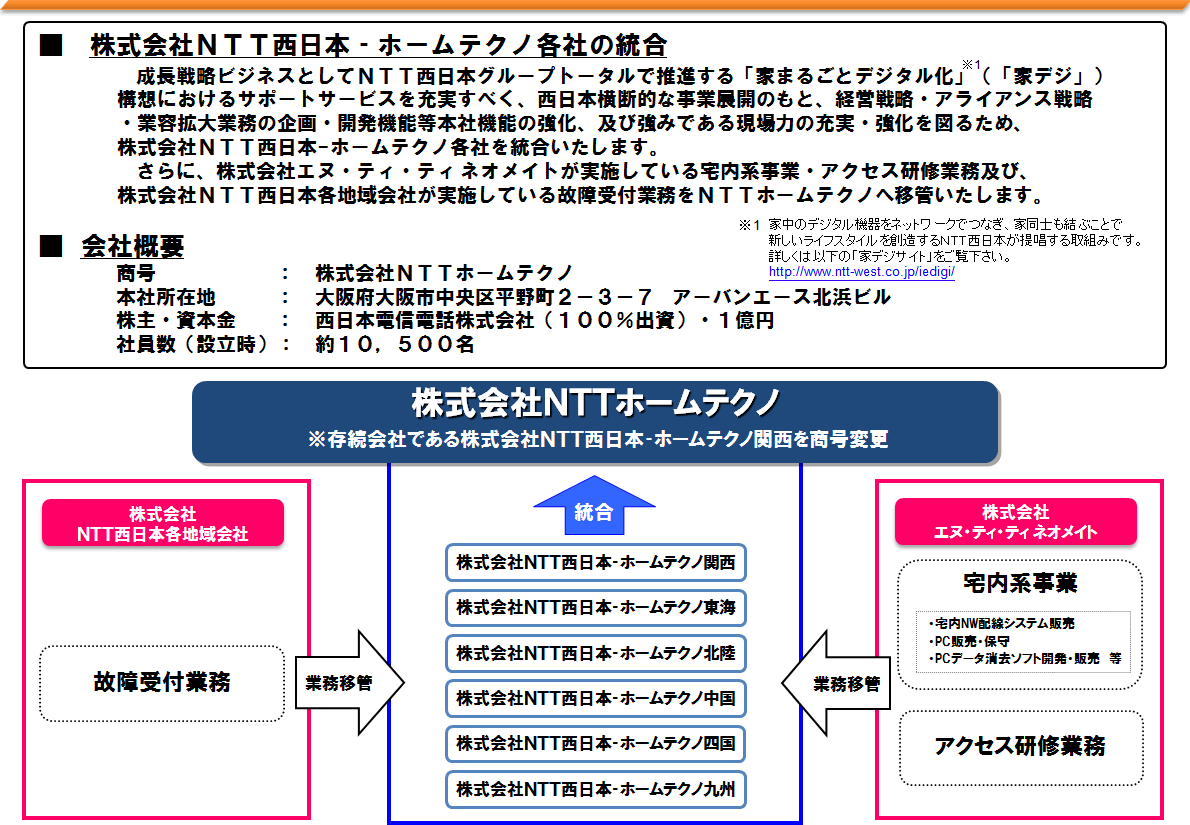This screenshot has width=1190, height=825.
Task: Select the value 約１０，５００名
Action: tap(395, 344)
